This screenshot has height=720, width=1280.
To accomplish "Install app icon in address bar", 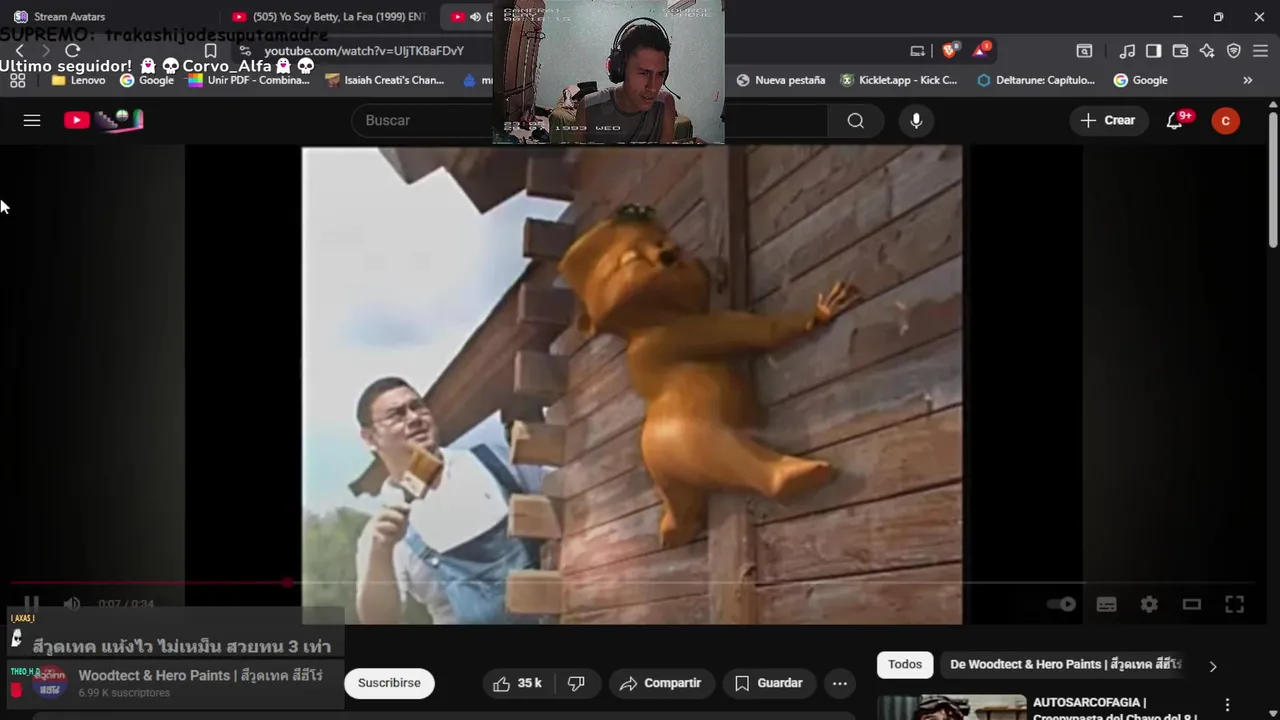I will point(917,50).
